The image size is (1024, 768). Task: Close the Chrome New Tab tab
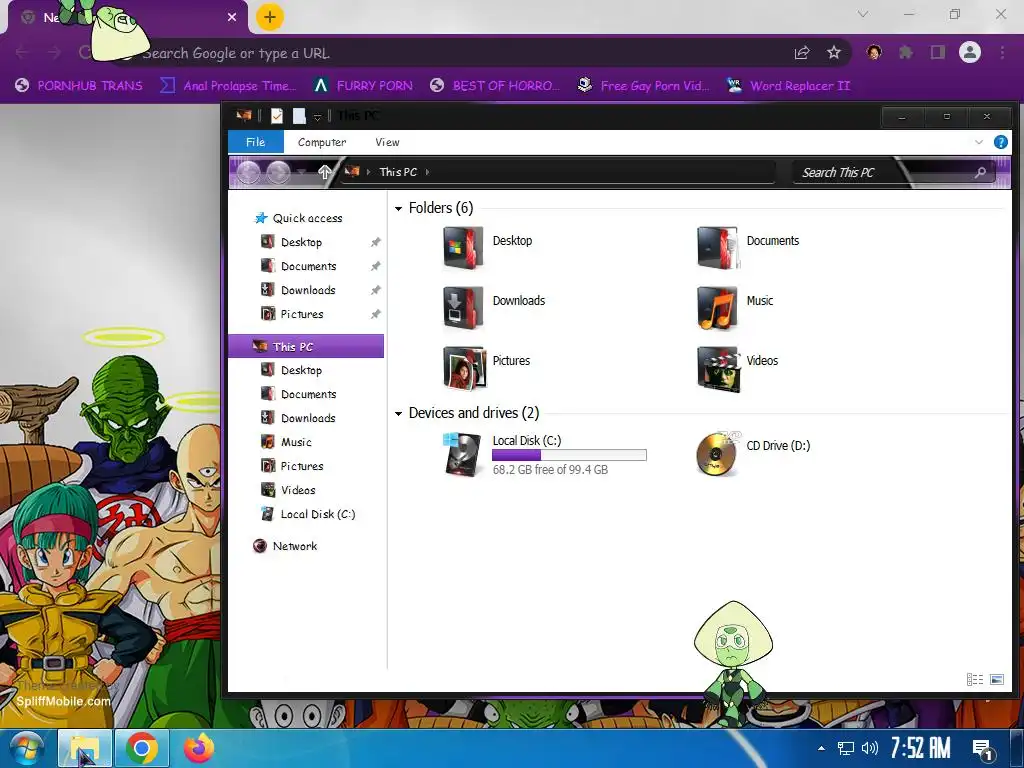(x=232, y=17)
